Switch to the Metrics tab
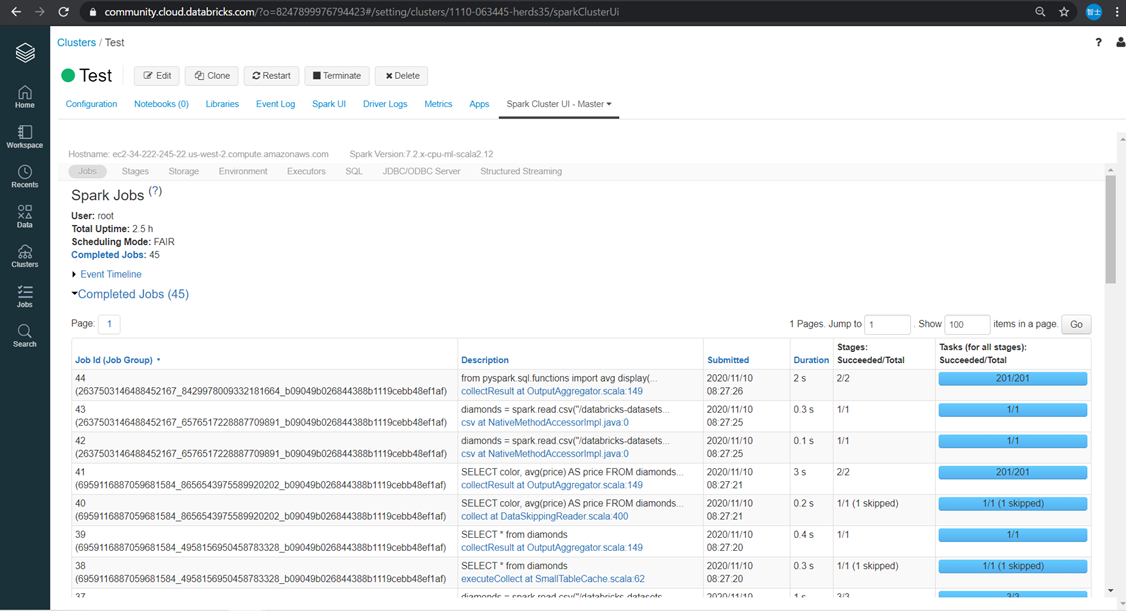 [438, 104]
